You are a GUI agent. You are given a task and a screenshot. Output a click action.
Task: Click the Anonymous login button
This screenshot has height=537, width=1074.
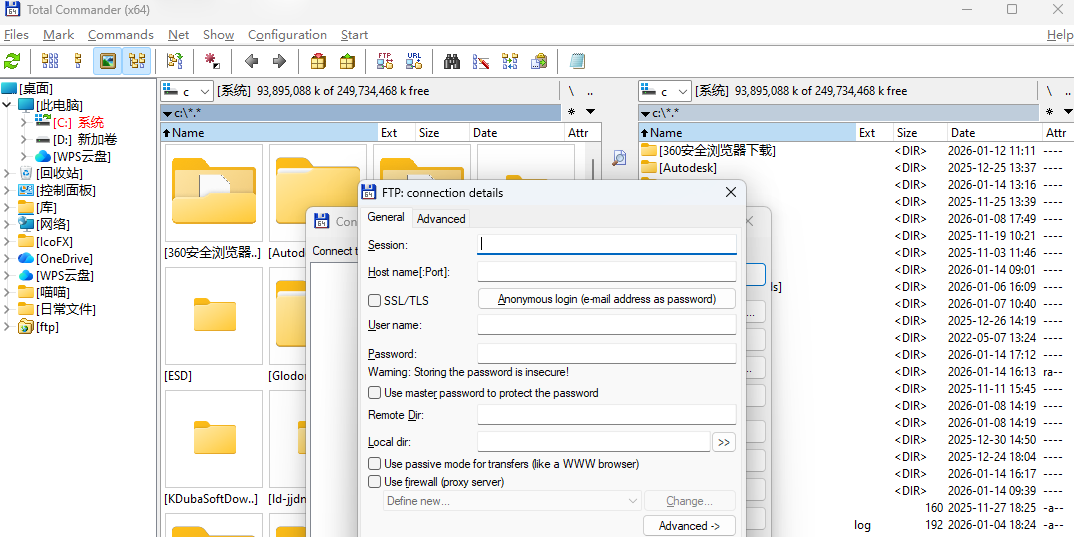(x=606, y=299)
